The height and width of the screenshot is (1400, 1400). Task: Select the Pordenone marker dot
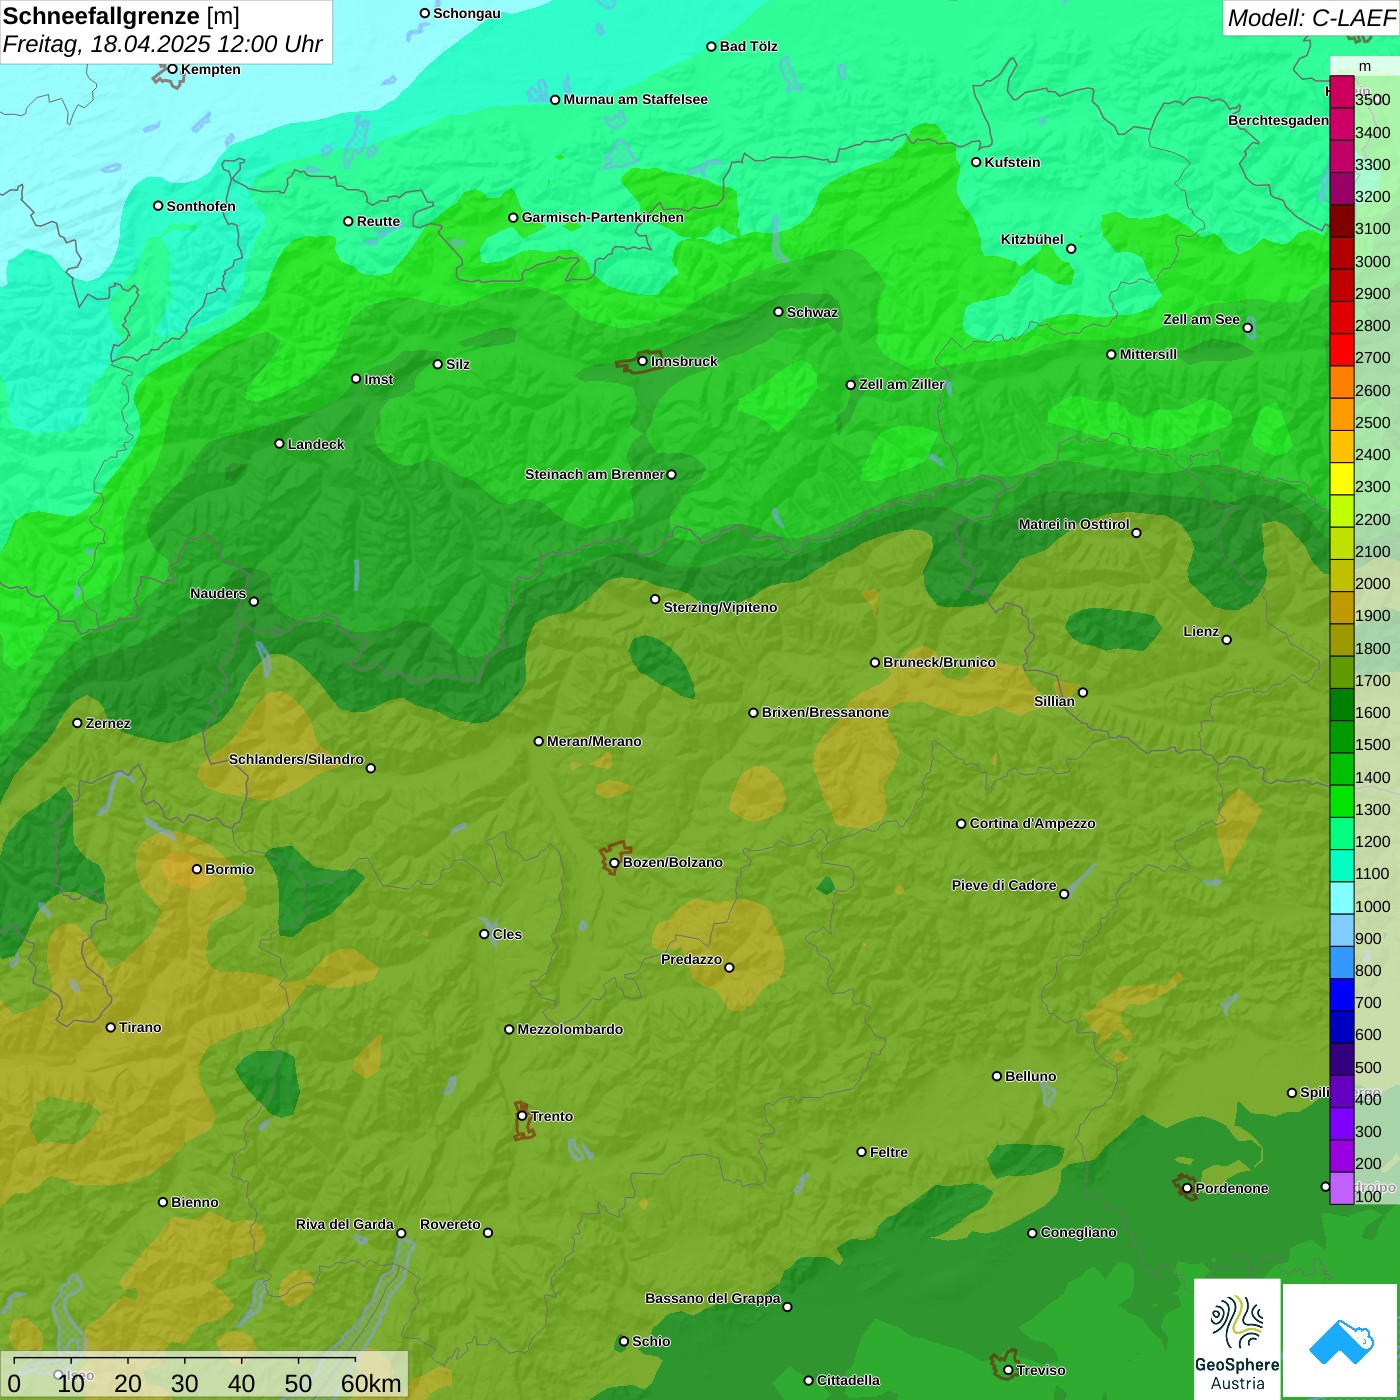1187,1188
